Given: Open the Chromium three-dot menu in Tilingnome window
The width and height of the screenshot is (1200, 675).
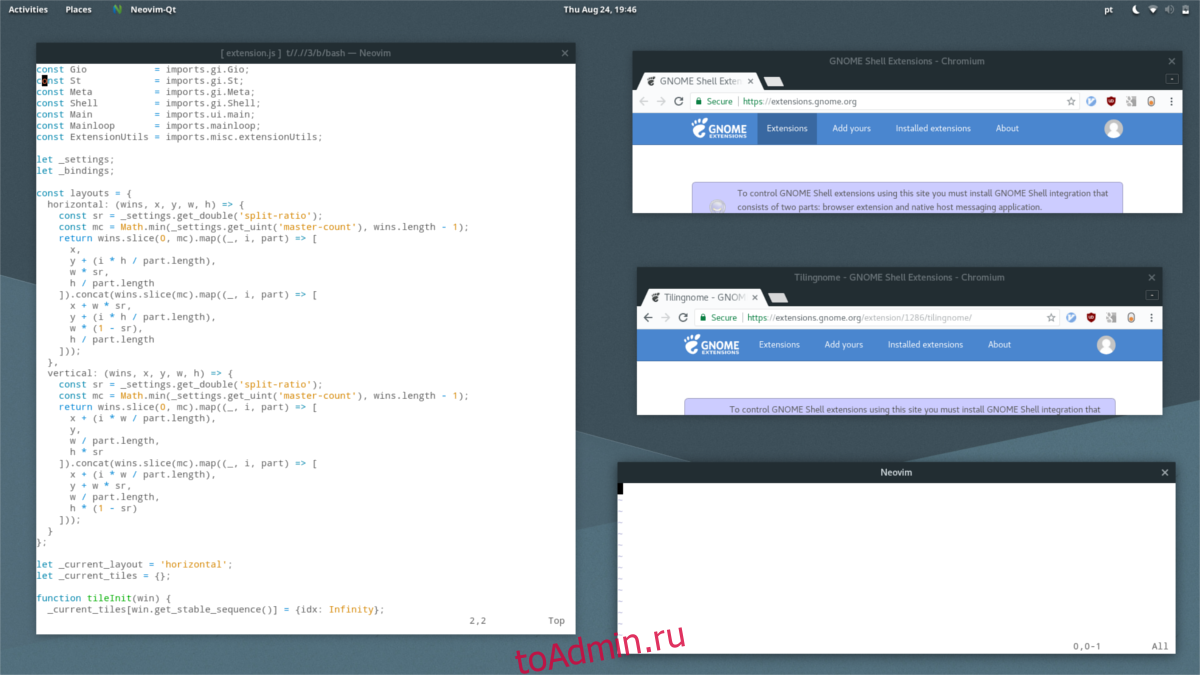Looking at the screenshot, I should (1150, 317).
